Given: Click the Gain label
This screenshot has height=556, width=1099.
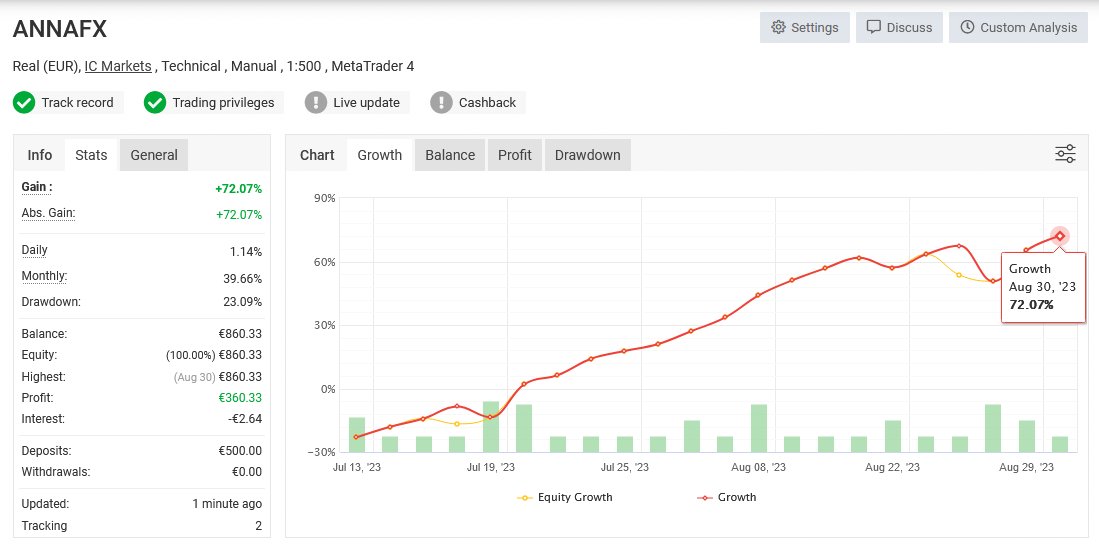Looking at the screenshot, I should pos(36,187).
